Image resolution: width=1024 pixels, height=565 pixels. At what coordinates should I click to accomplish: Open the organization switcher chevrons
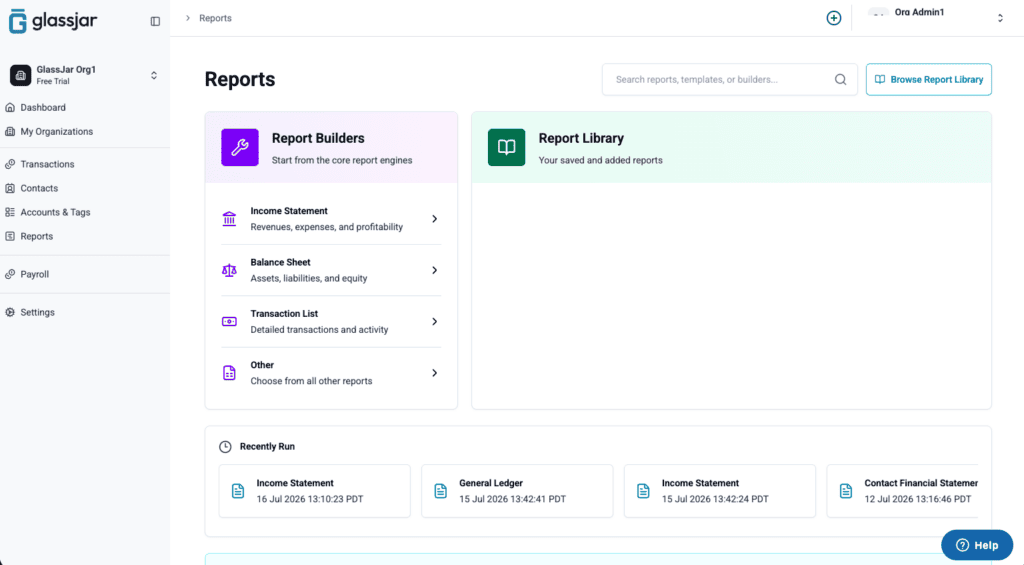pos(153,75)
